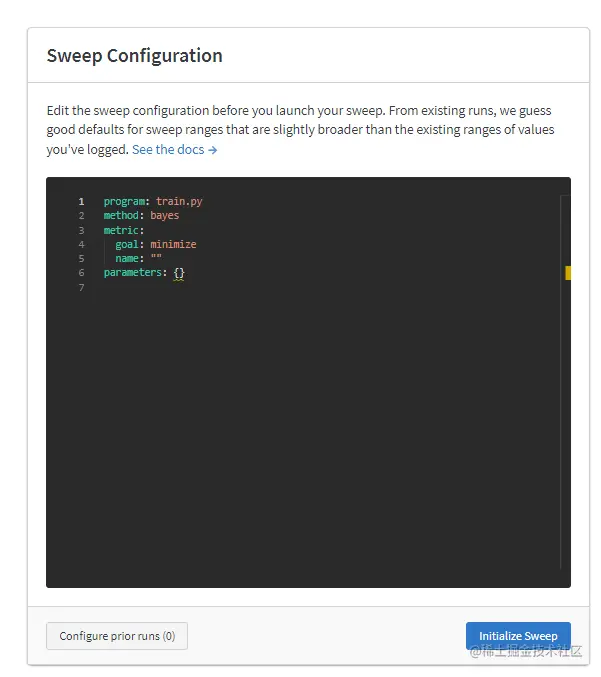Click the Initialize Sweep button
This screenshot has width=601, height=677.
pyautogui.click(x=518, y=636)
